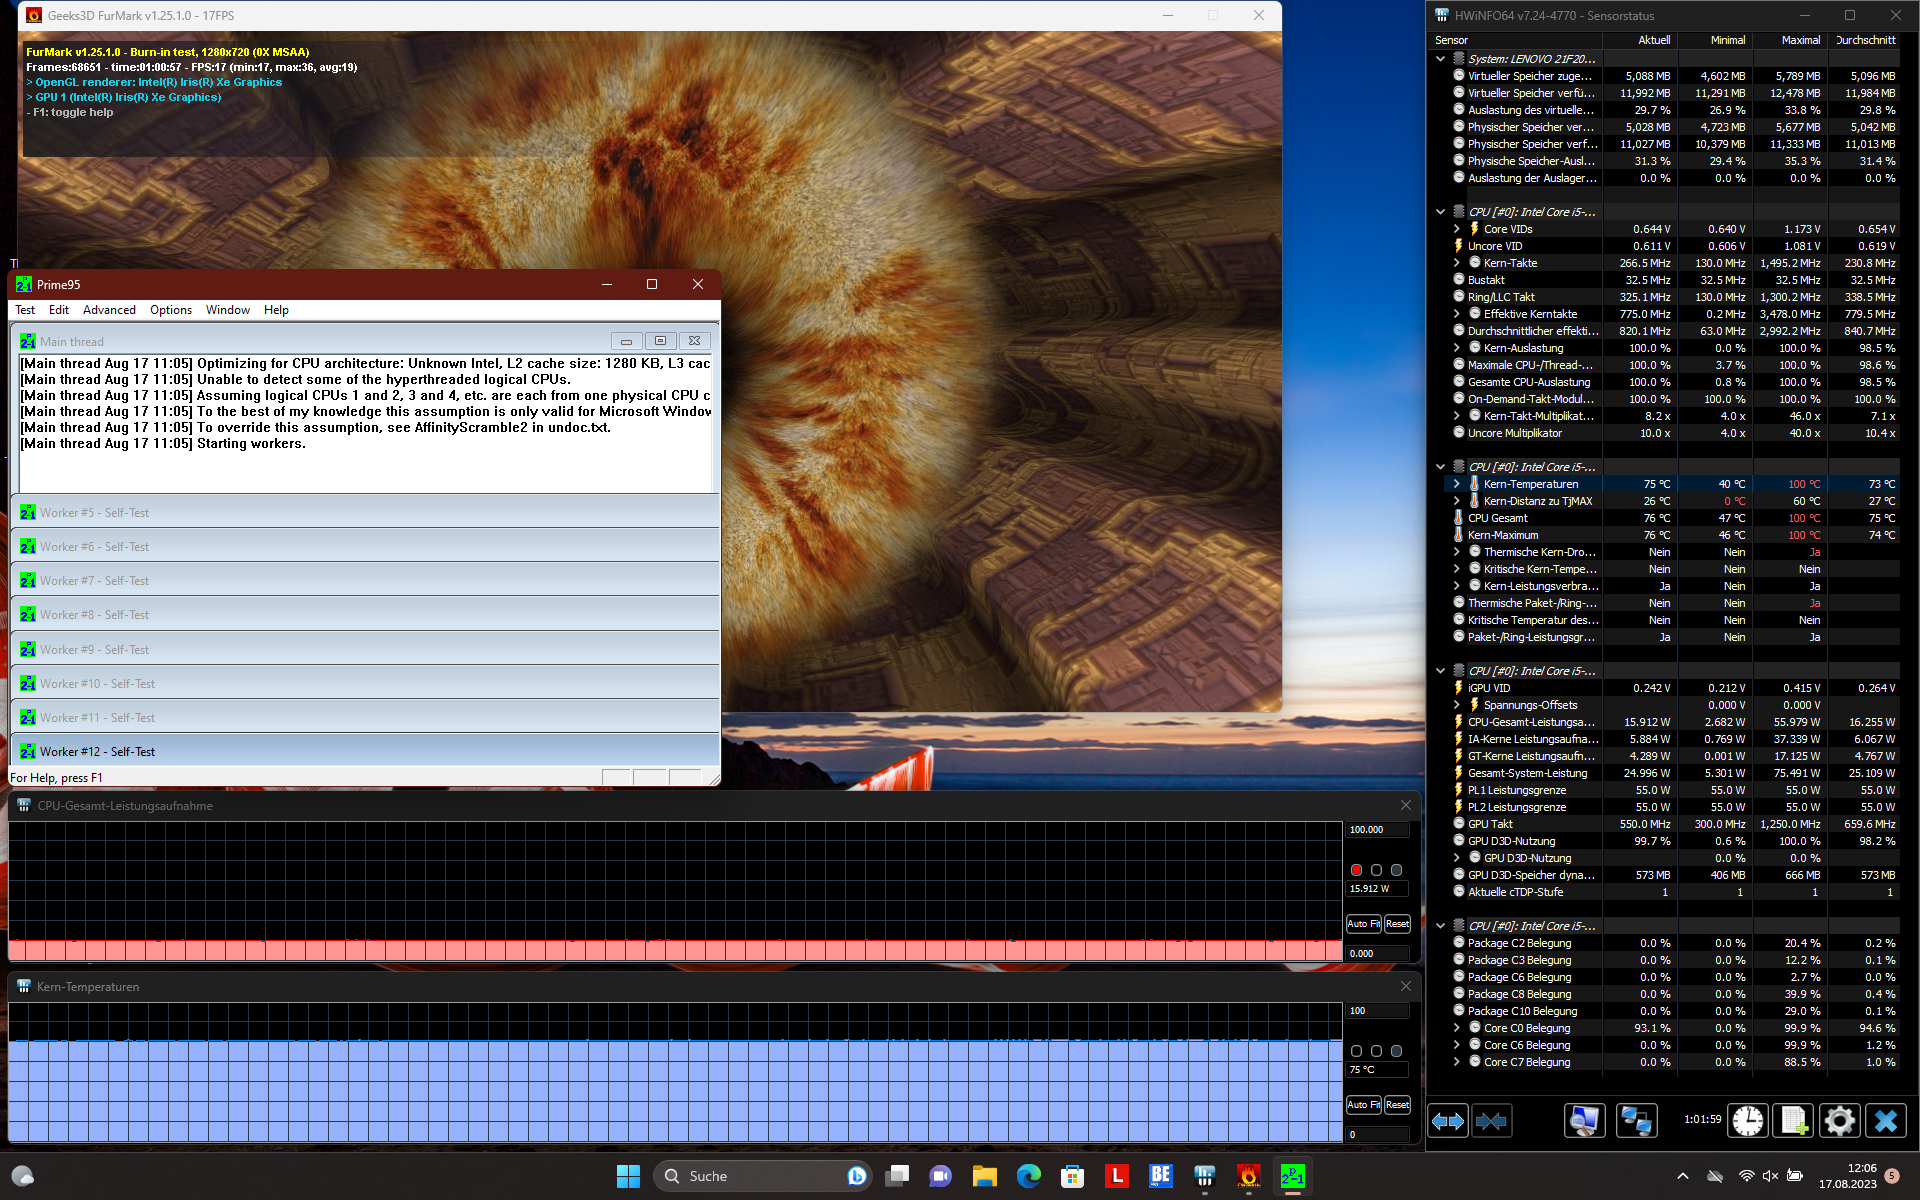1920x1200 pixels.
Task: Expand the Spannungs-Offsets row
Action: [1457, 705]
